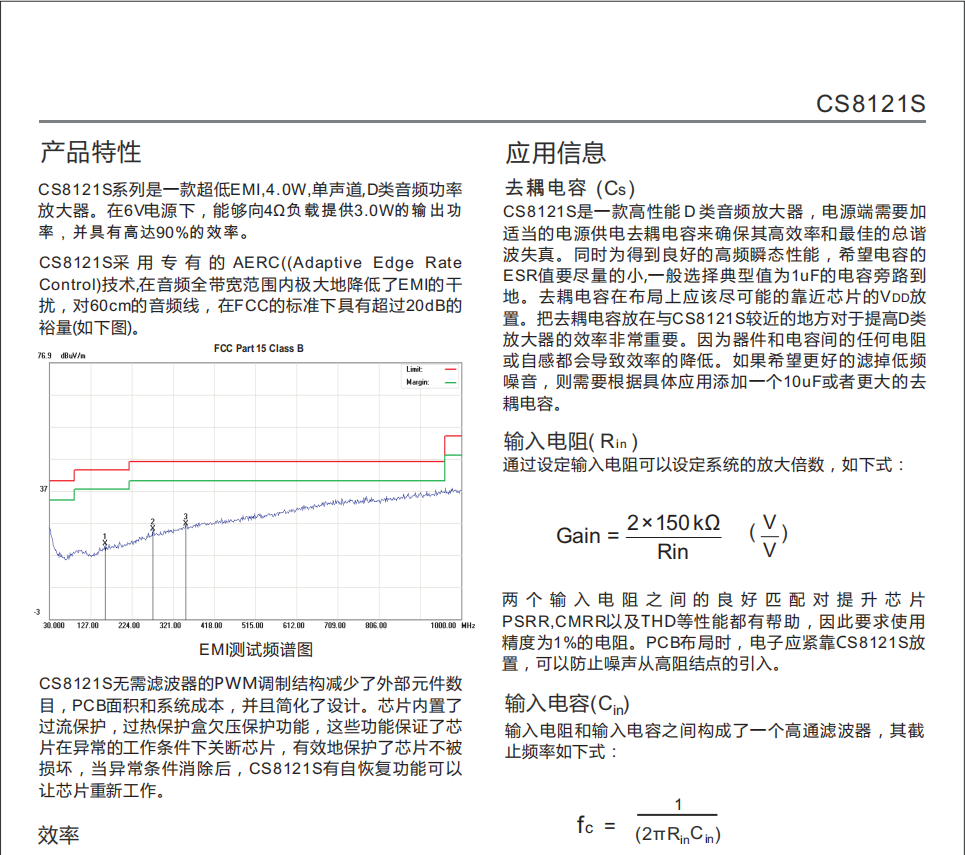This screenshot has width=965, height=855.
Task: Click the 30.000 frequency axis label
Action: coord(52,625)
